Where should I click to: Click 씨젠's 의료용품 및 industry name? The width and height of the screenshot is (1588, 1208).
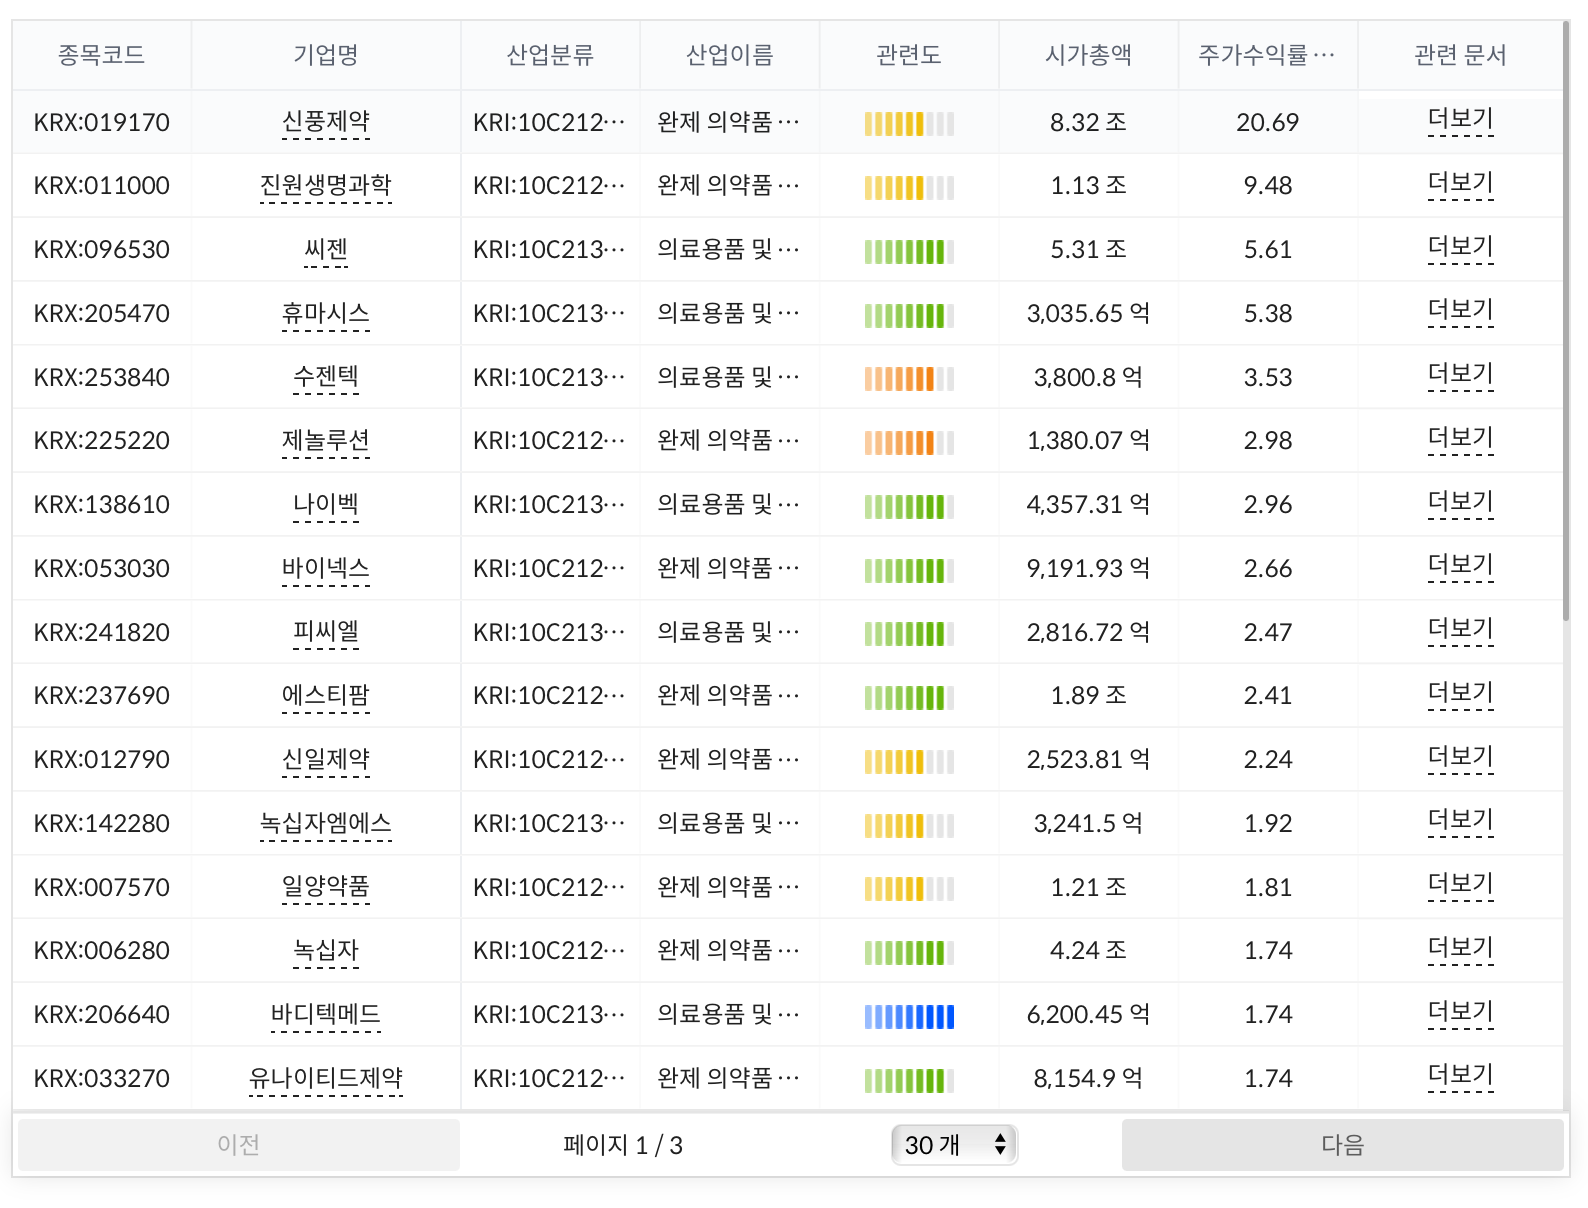[730, 250]
